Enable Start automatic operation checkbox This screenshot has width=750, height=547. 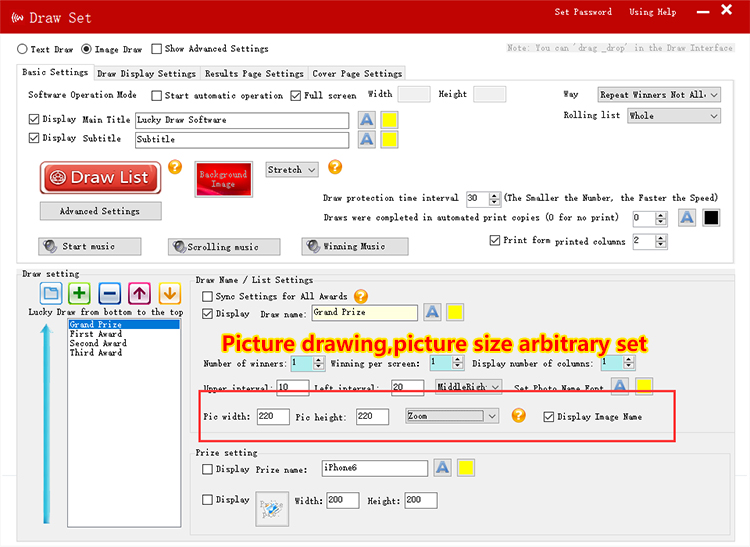point(157,96)
